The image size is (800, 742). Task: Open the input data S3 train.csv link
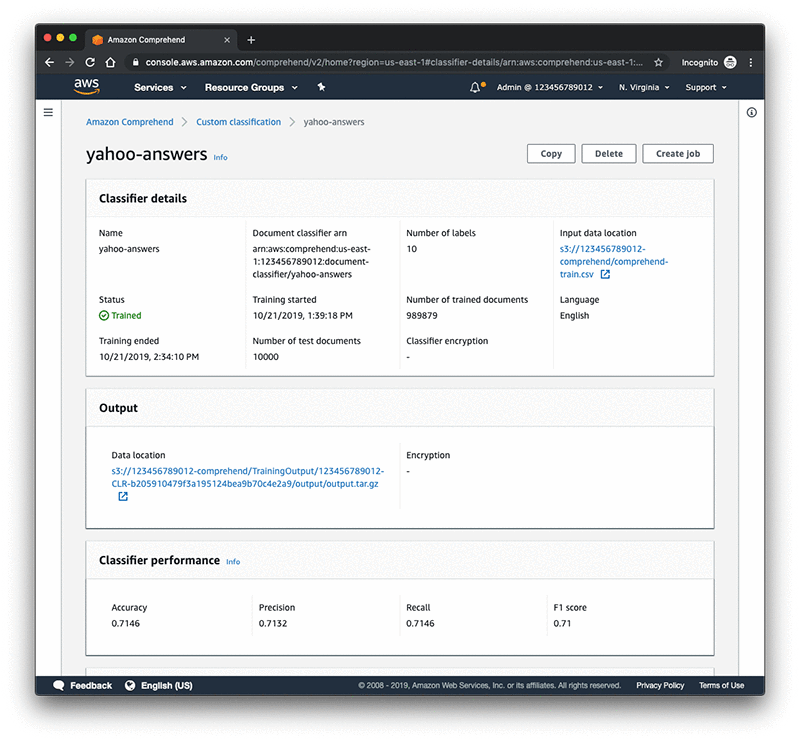click(x=614, y=261)
